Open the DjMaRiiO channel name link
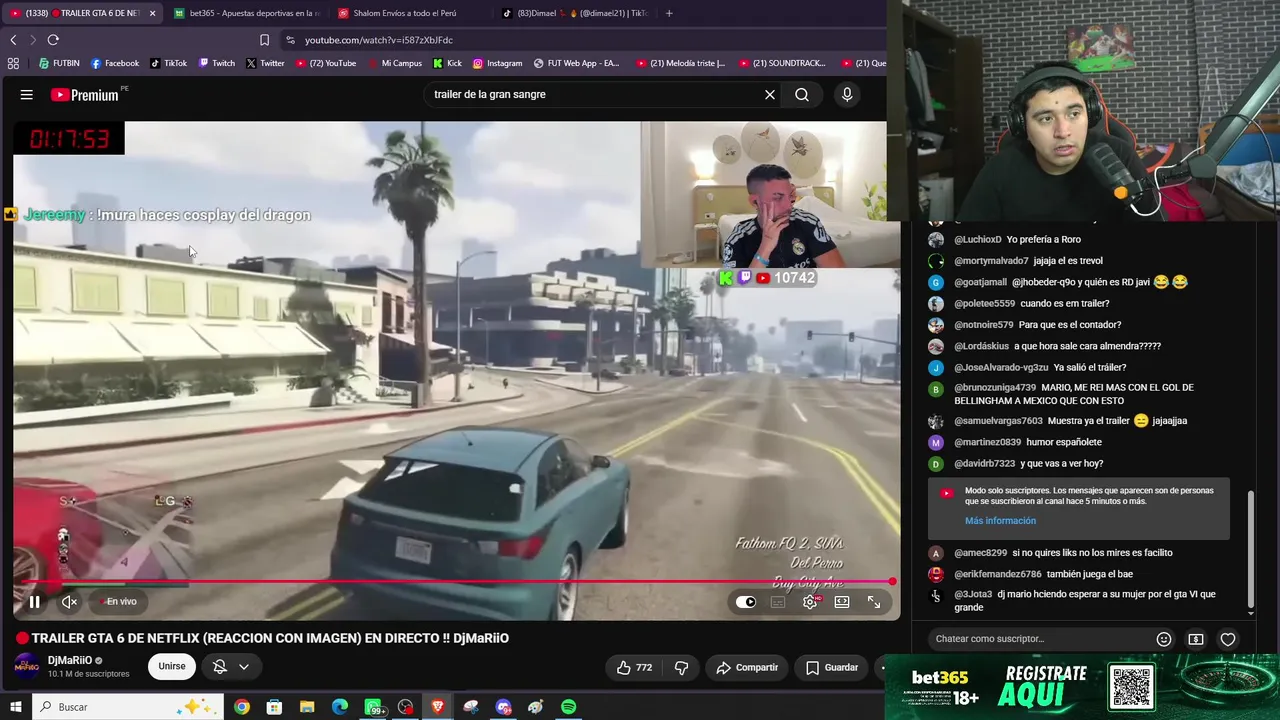Viewport: 1280px width, 720px height. pyautogui.click(x=70, y=660)
